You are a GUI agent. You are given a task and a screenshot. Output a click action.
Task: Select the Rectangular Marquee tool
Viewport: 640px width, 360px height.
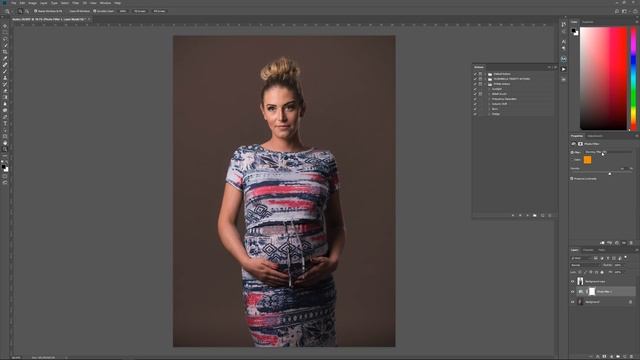5,32
